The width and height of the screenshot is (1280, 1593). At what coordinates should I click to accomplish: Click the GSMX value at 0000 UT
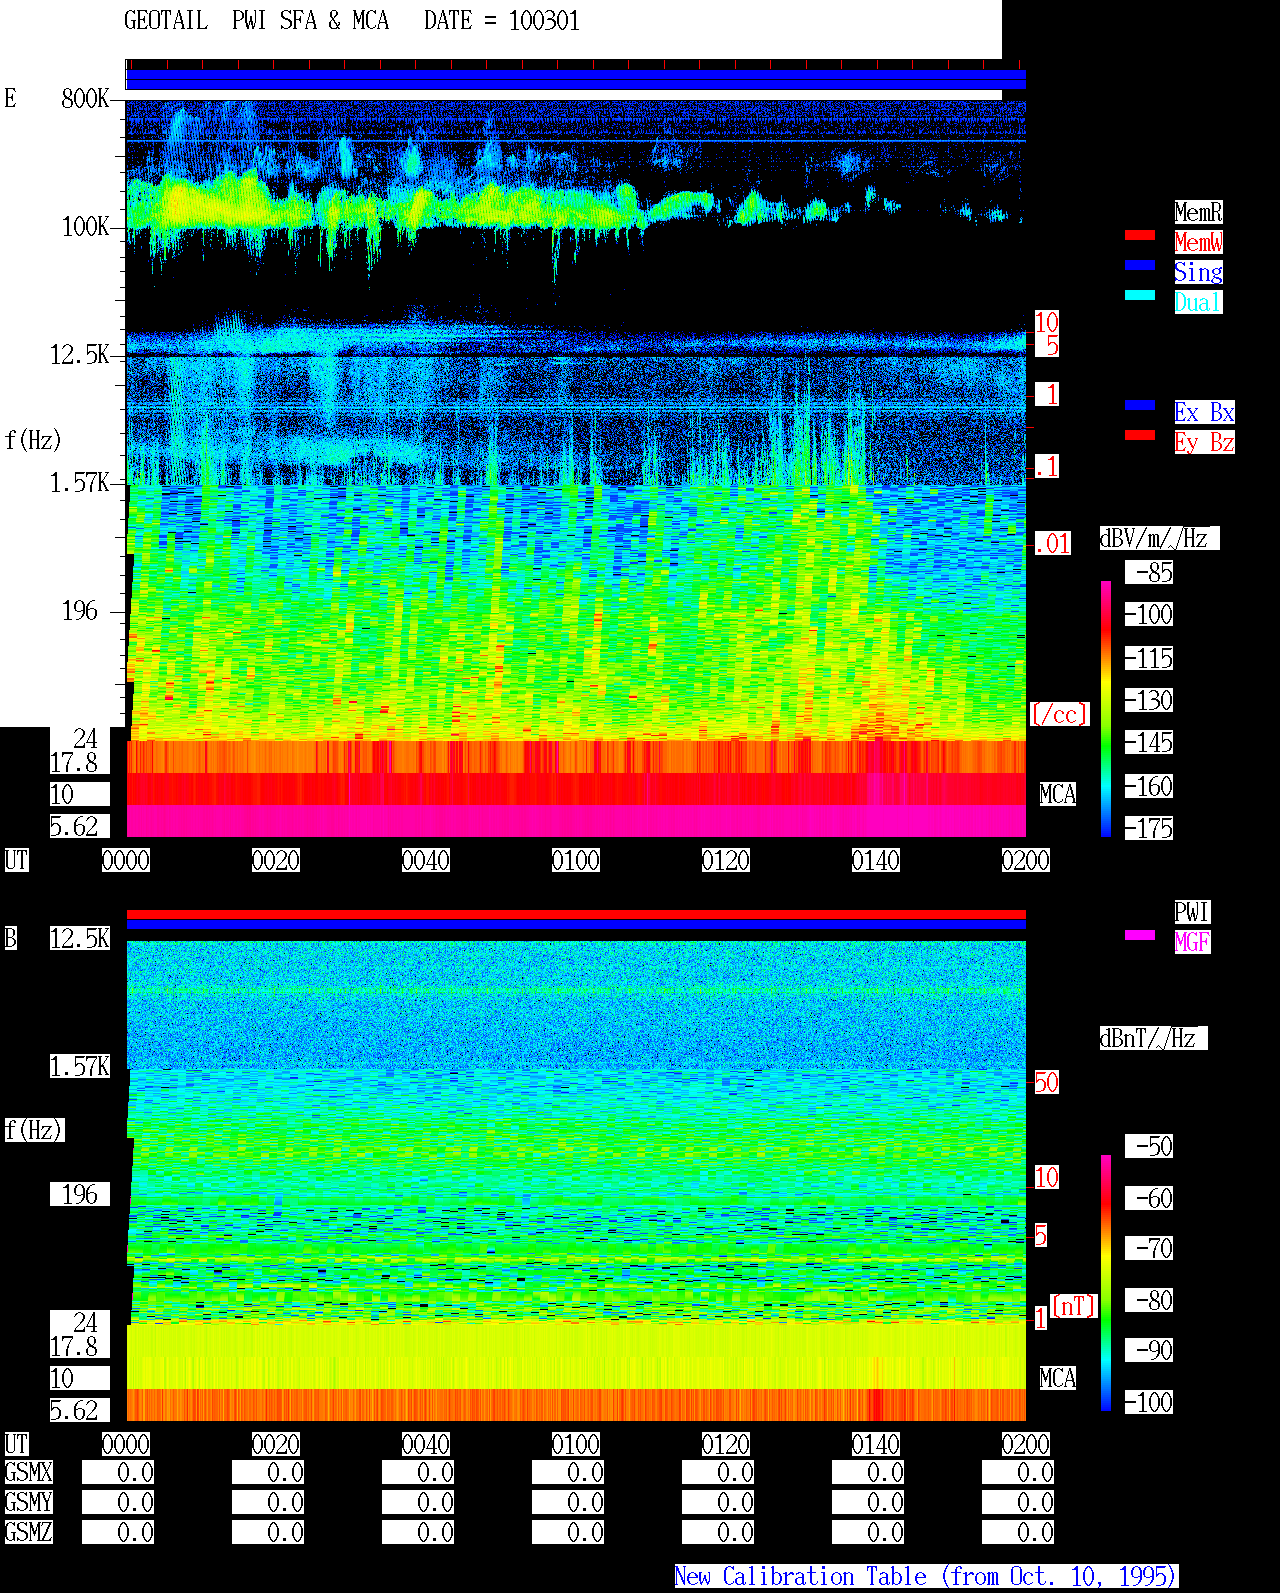click(x=118, y=1472)
